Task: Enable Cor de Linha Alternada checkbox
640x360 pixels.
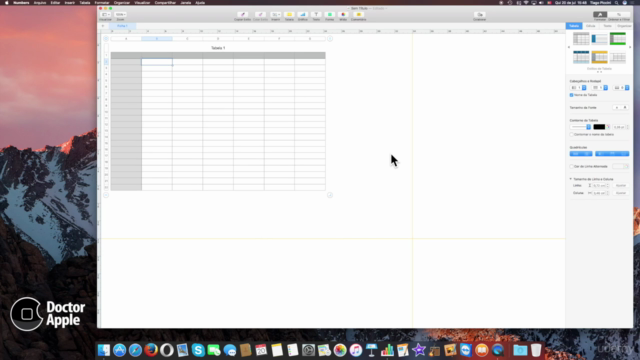Action: (x=571, y=167)
